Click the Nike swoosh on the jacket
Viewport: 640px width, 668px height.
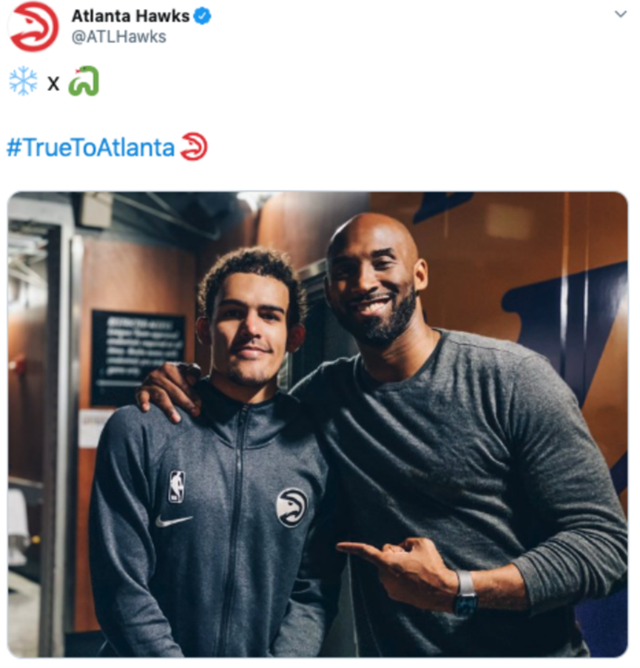pyautogui.click(x=173, y=521)
